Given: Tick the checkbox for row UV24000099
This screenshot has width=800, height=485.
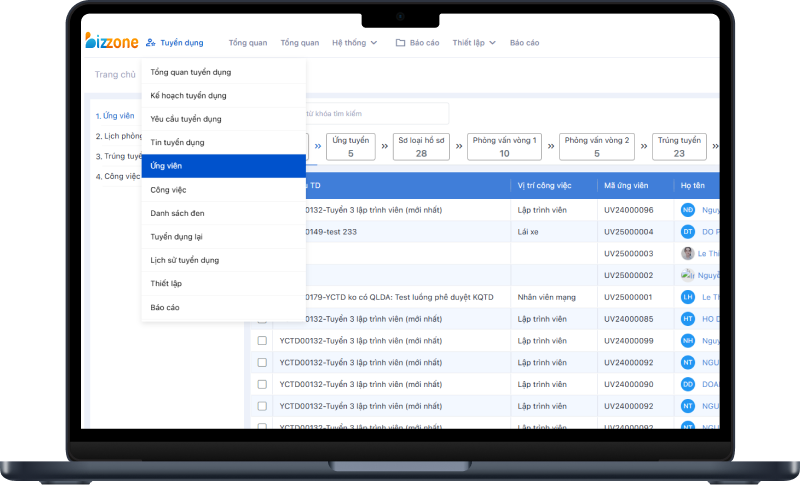Looking at the screenshot, I should click(x=262, y=340).
